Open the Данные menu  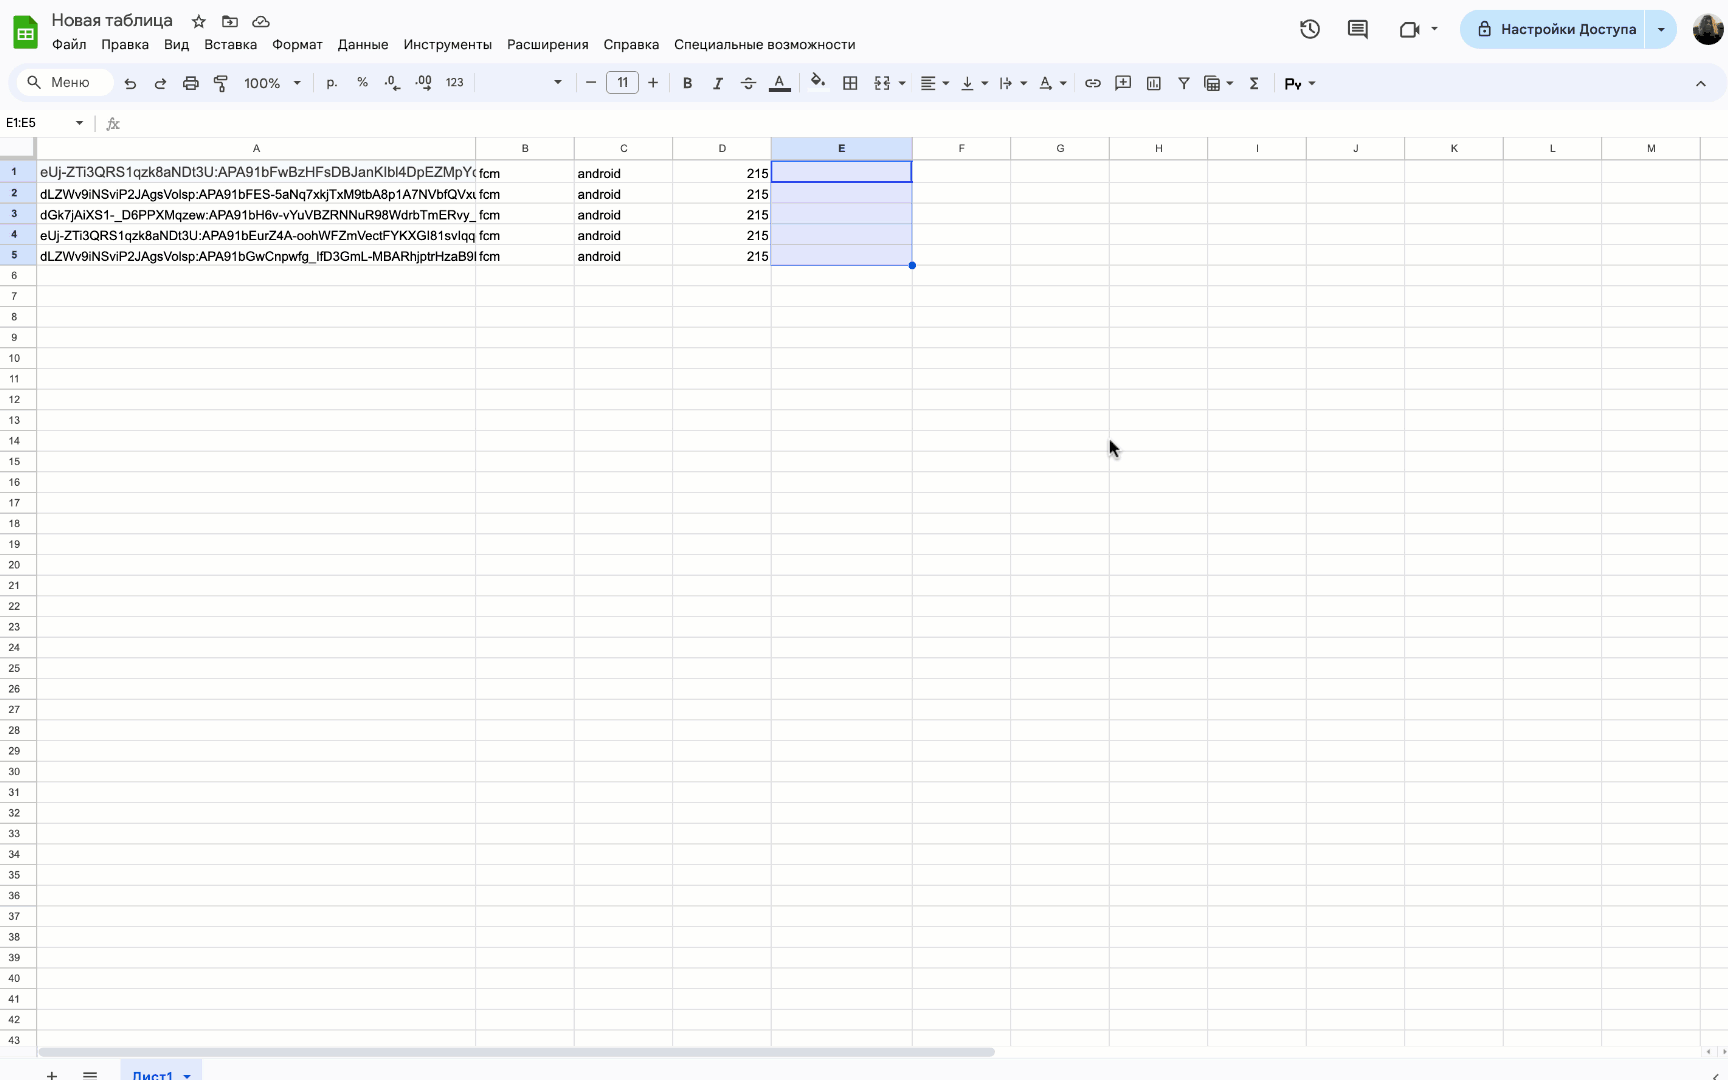pos(362,44)
